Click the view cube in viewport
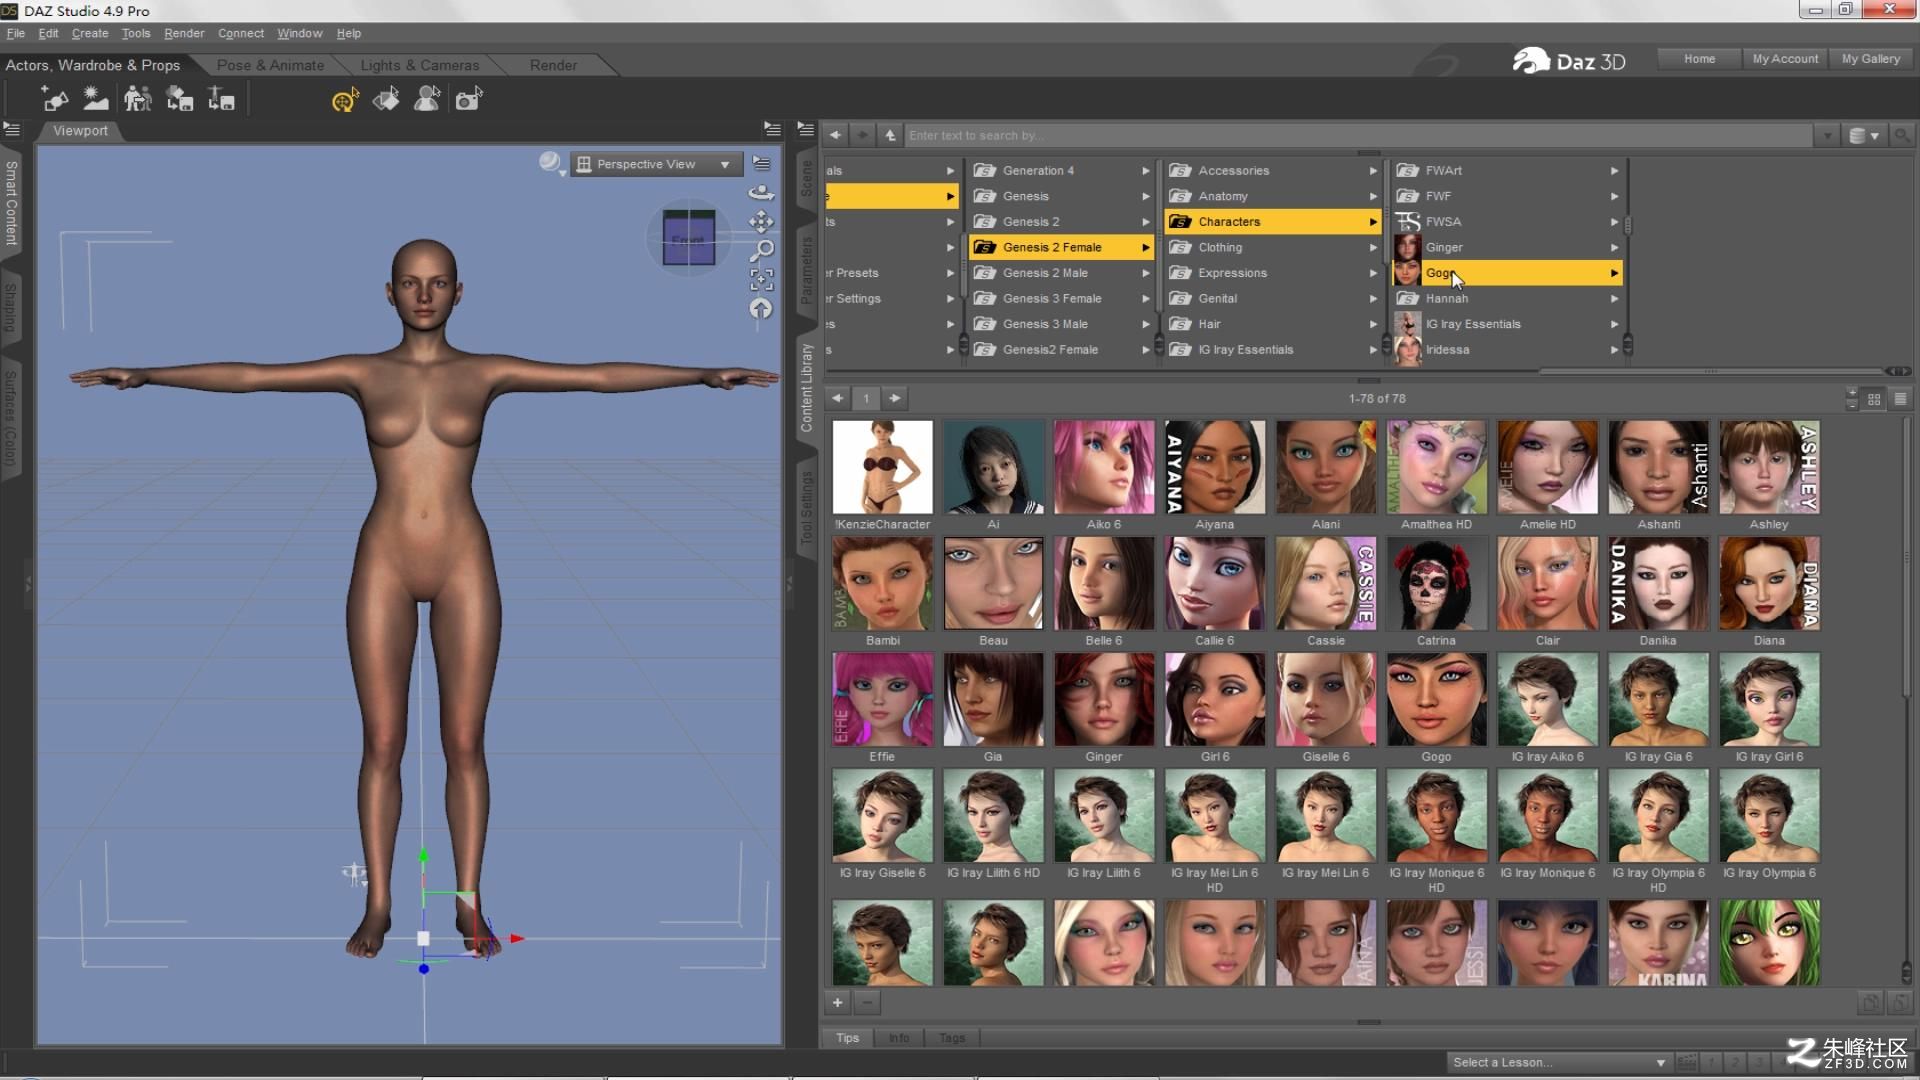The image size is (1920, 1080). coord(688,238)
